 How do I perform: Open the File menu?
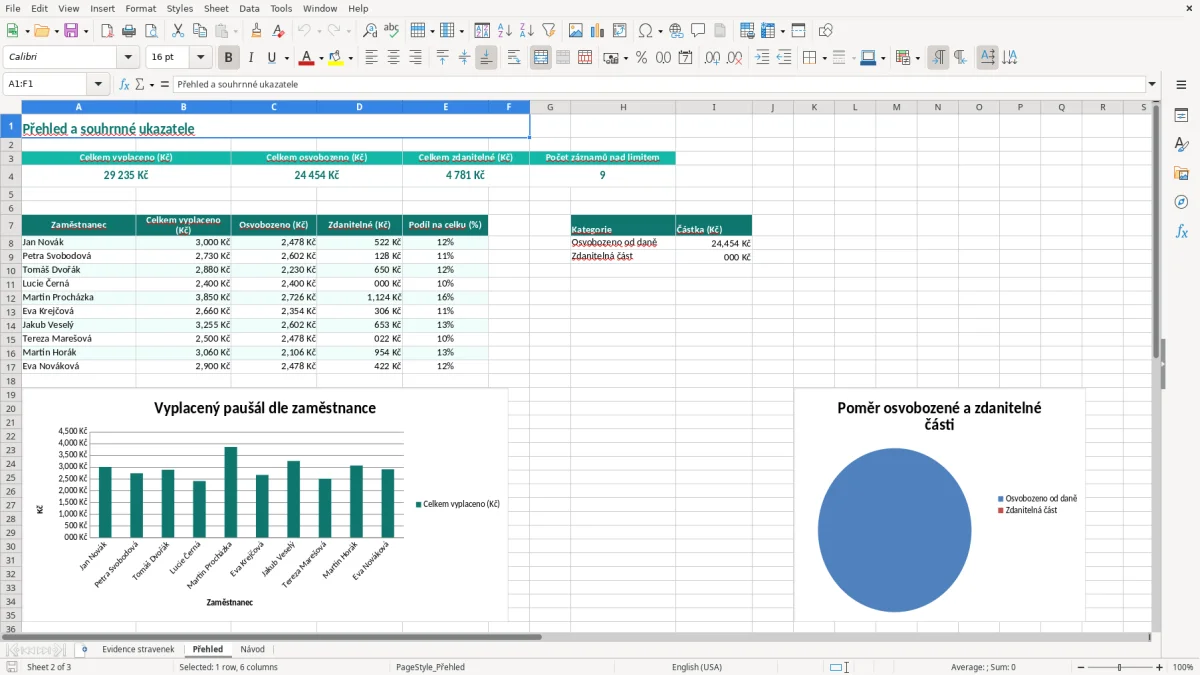[12, 8]
